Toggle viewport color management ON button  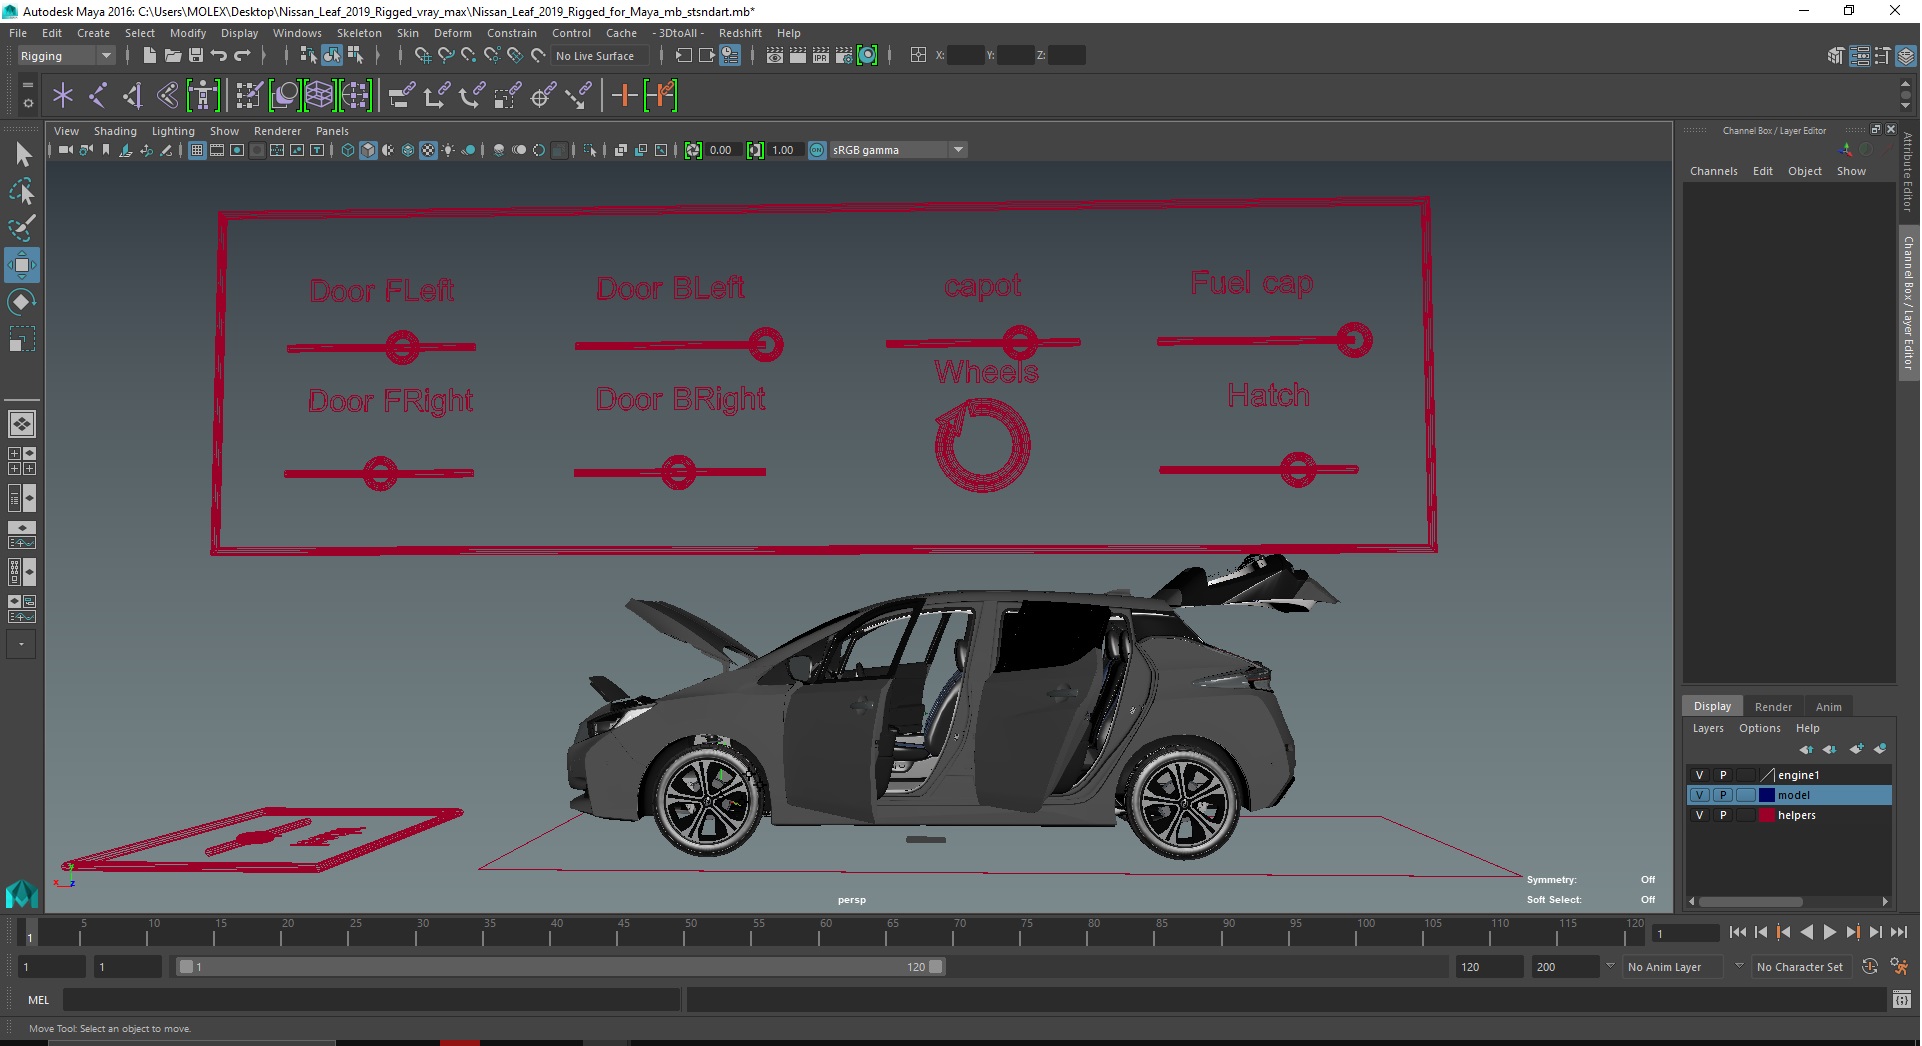pos(817,151)
